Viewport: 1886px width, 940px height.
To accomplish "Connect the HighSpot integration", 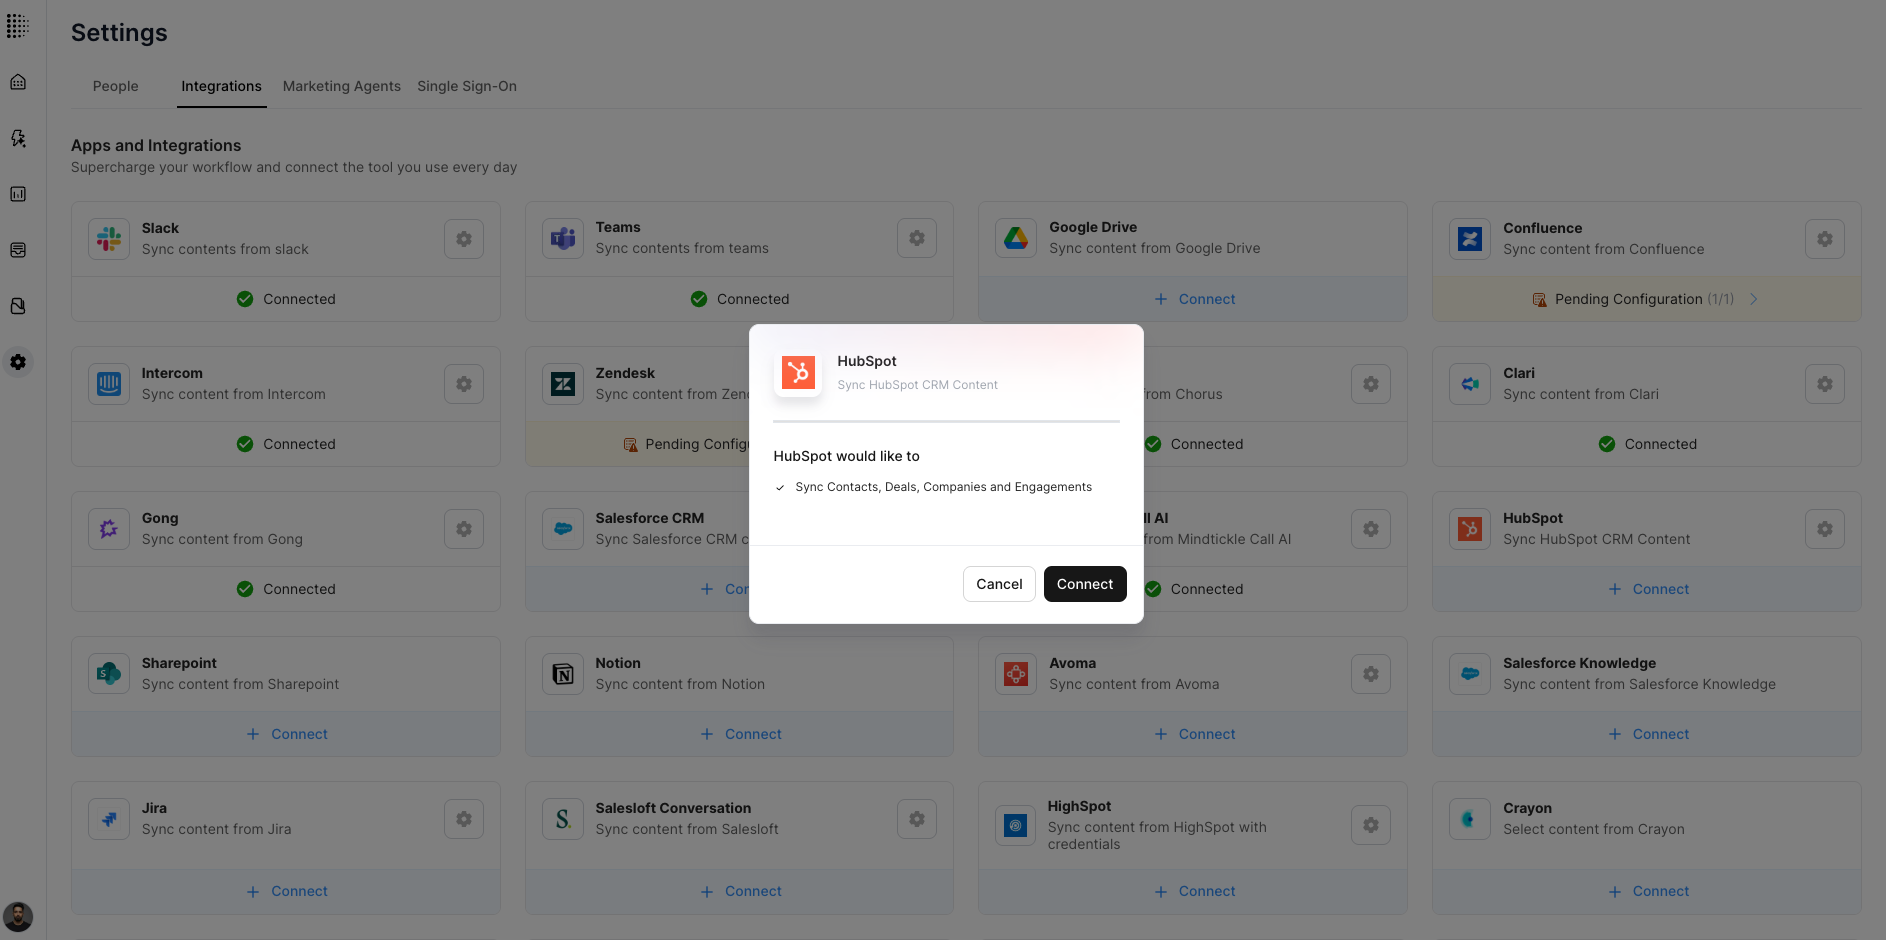I will coord(1194,891).
